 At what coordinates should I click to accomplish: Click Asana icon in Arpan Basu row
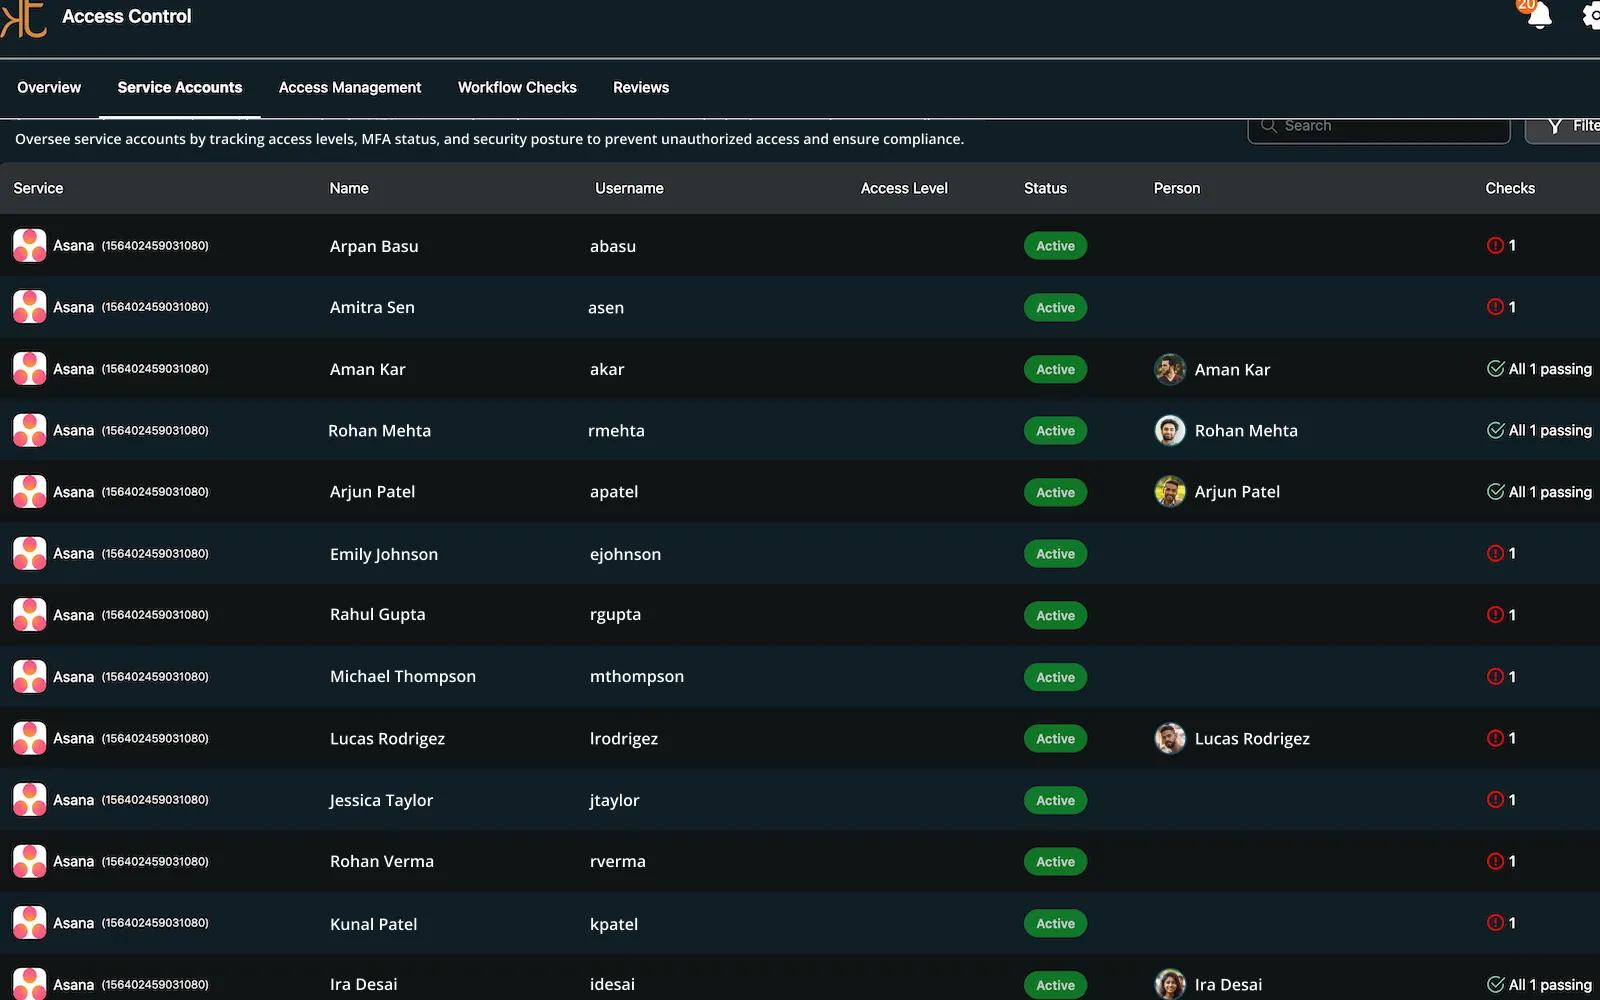[x=30, y=246]
